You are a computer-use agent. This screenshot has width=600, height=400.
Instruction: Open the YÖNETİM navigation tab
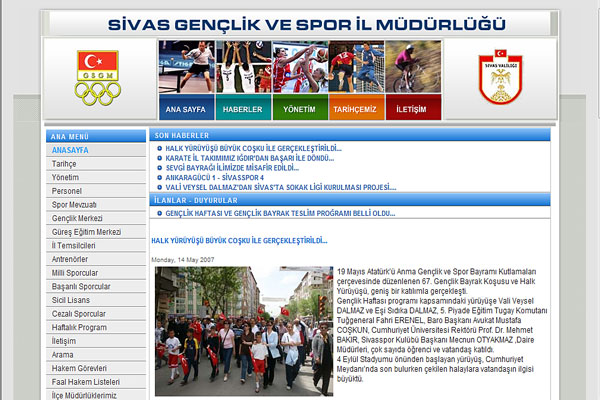300,108
